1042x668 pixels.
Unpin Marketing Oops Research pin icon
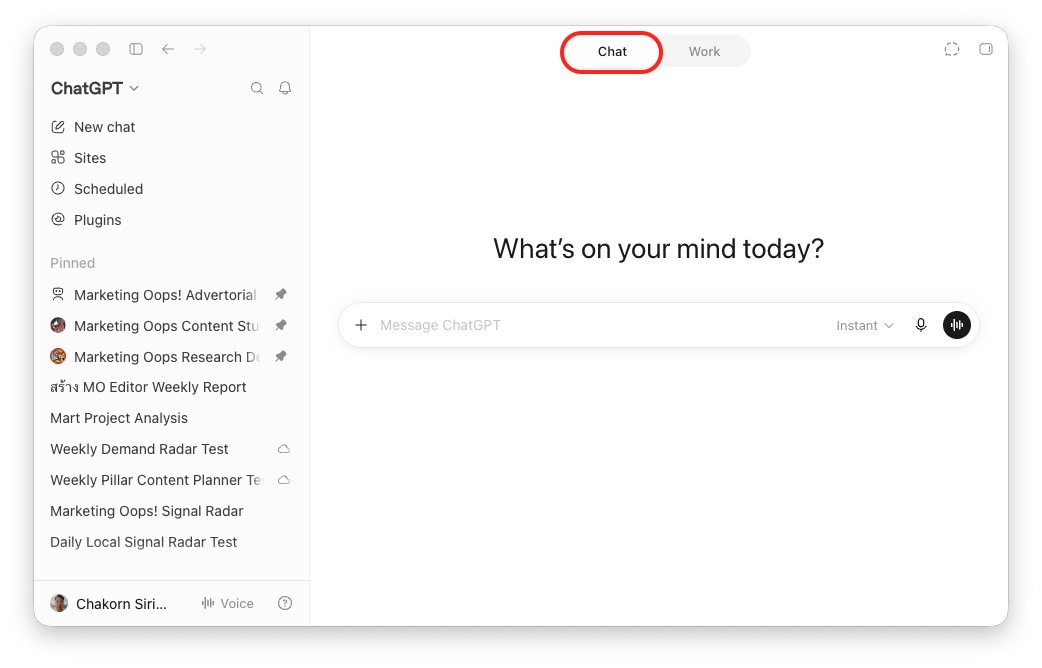(281, 357)
